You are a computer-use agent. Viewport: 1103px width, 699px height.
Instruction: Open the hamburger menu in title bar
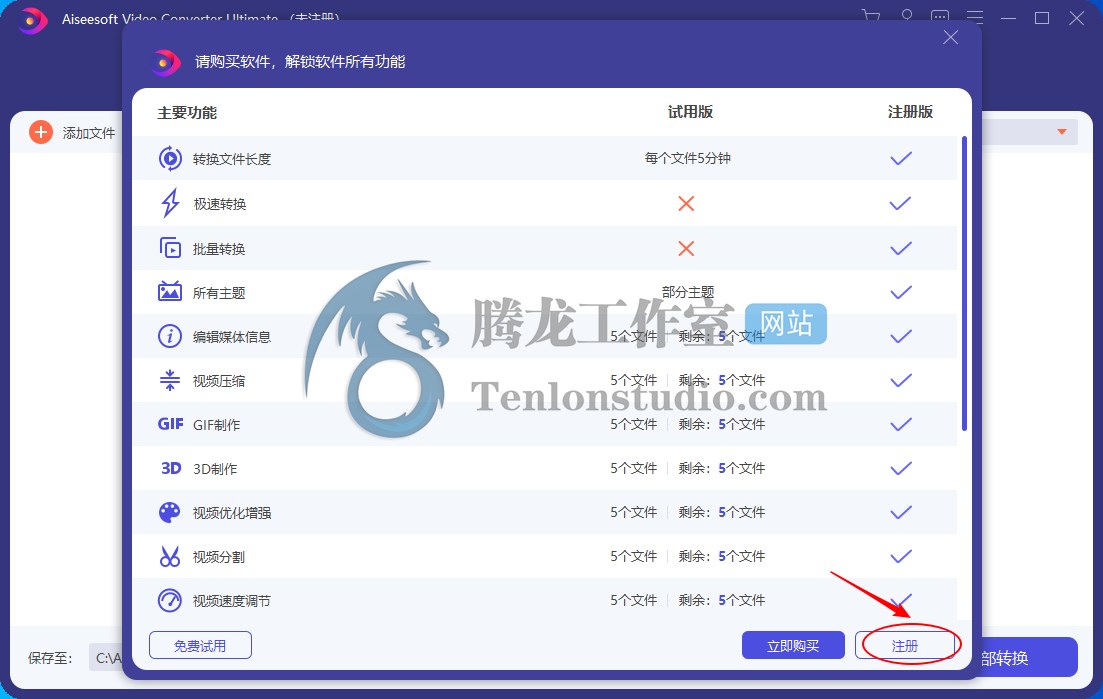(x=975, y=18)
